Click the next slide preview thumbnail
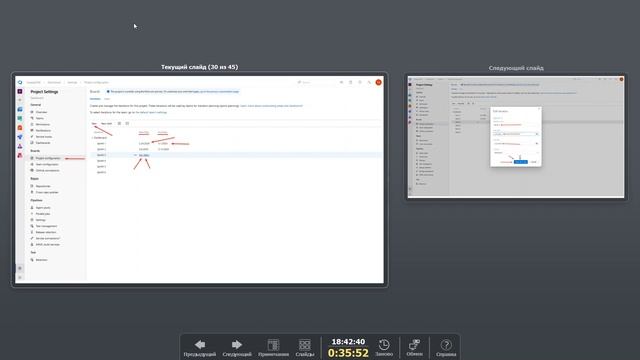The width and height of the screenshot is (640, 360). coord(516,137)
